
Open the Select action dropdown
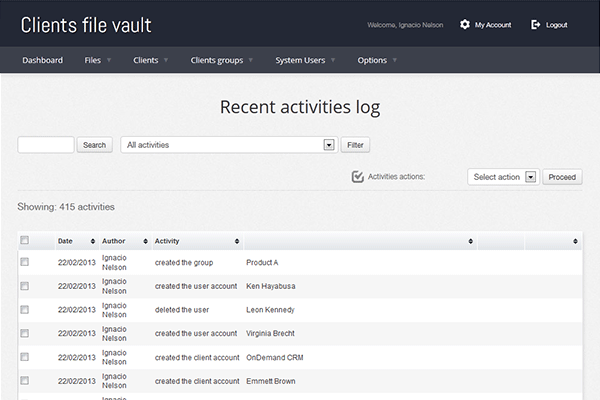click(503, 177)
